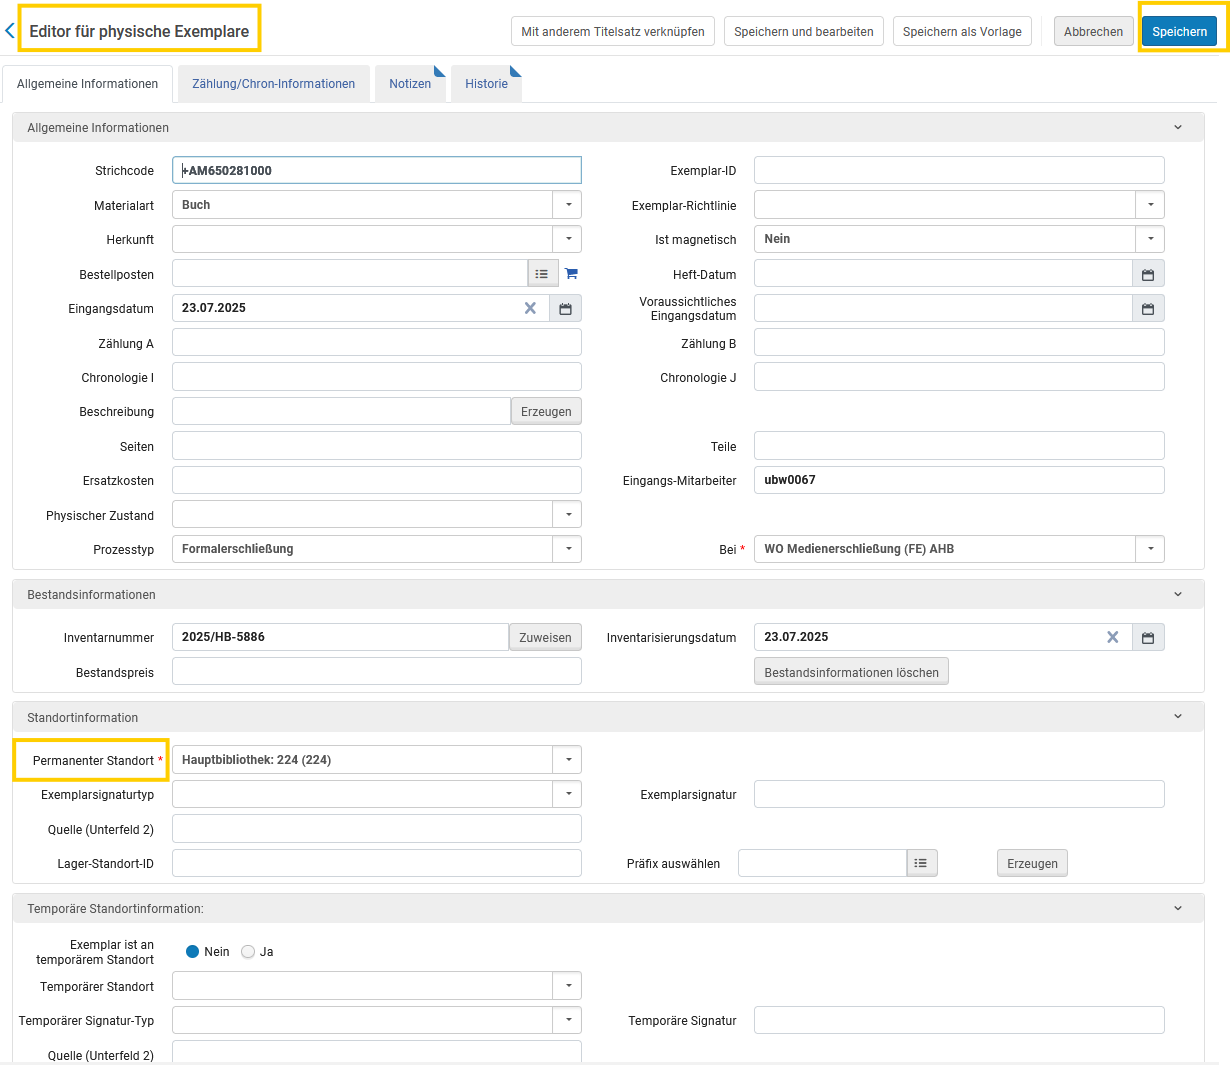Click into the Zählung A field
Screen dimensions: 1230x1065
click(x=376, y=343)
